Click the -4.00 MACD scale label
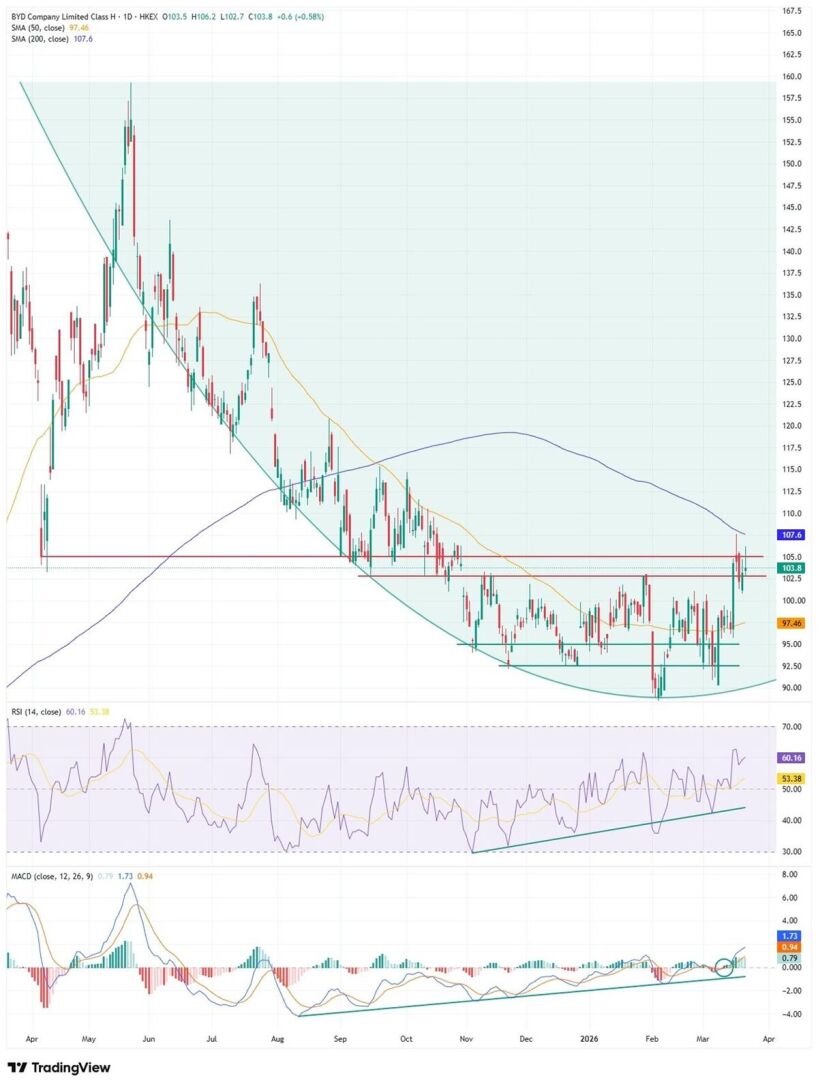818x1080 pixels. coord(790,1015)
